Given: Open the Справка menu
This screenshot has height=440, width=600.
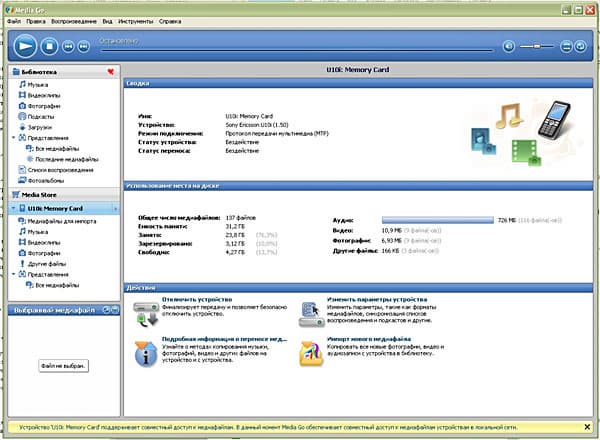Looking at the screenshot, I should point(170,21).
